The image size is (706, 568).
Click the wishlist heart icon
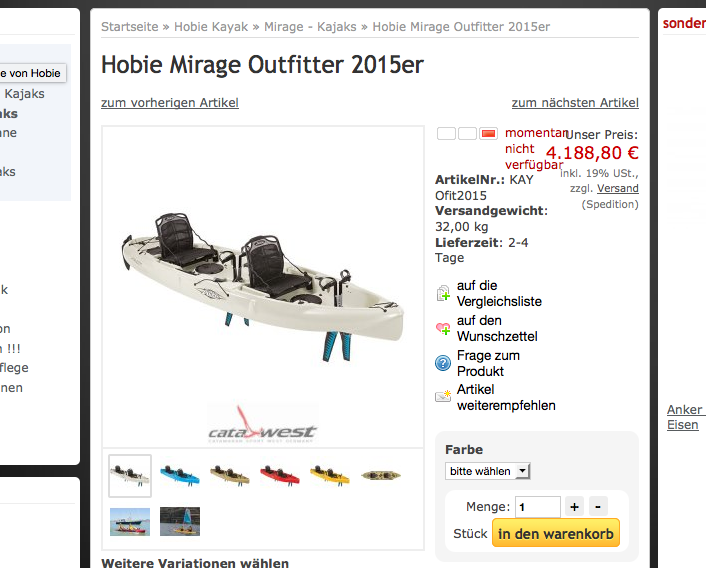(x=443, y=328)
